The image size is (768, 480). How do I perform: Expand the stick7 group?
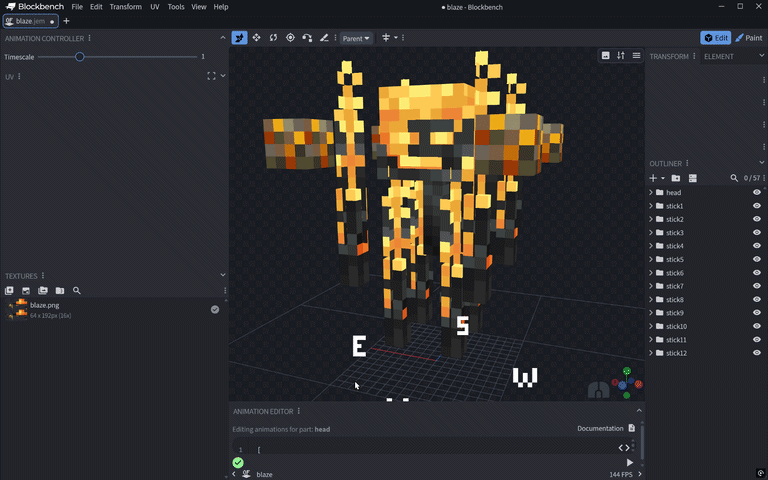(651, 286)
